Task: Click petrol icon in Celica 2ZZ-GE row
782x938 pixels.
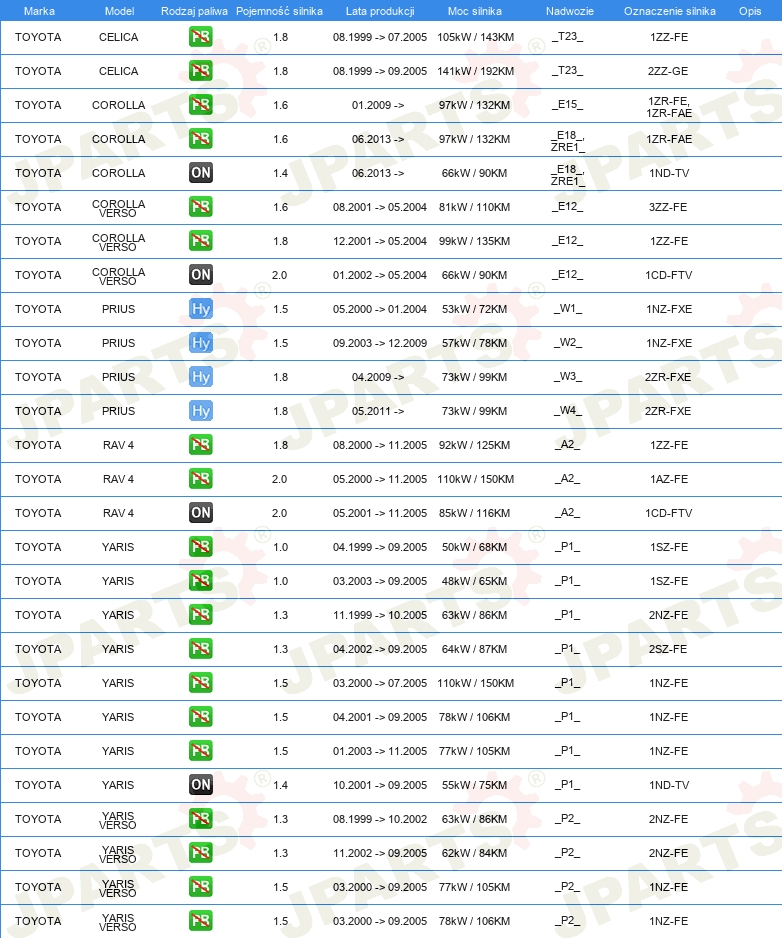Action: 200,71
